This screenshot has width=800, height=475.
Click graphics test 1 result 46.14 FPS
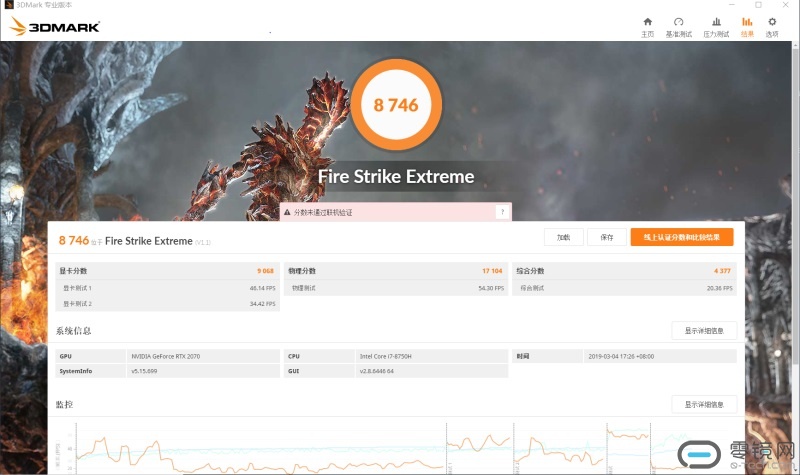[x=262, y=288]
